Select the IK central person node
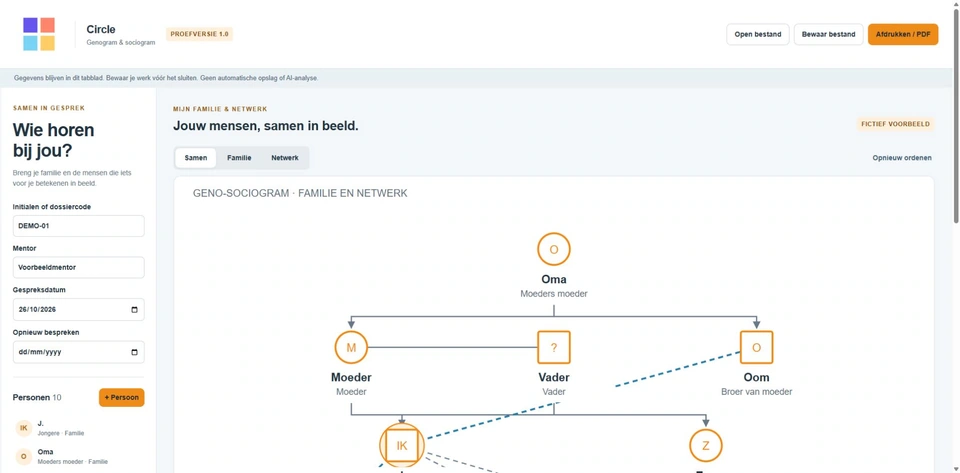Image resolution: width=960 pixels, height=473 pixels. (x=402, y=445)
